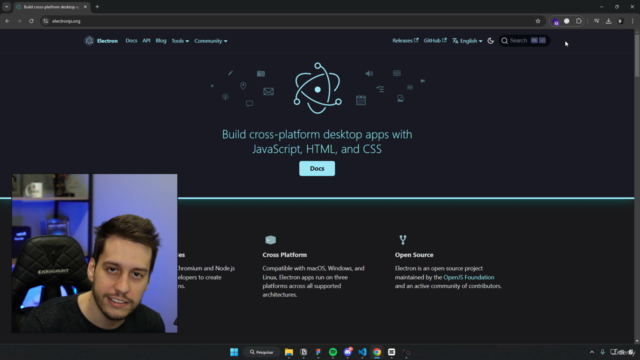Click the webcam video overlay

pyautogui.click(x=94, y=253)
